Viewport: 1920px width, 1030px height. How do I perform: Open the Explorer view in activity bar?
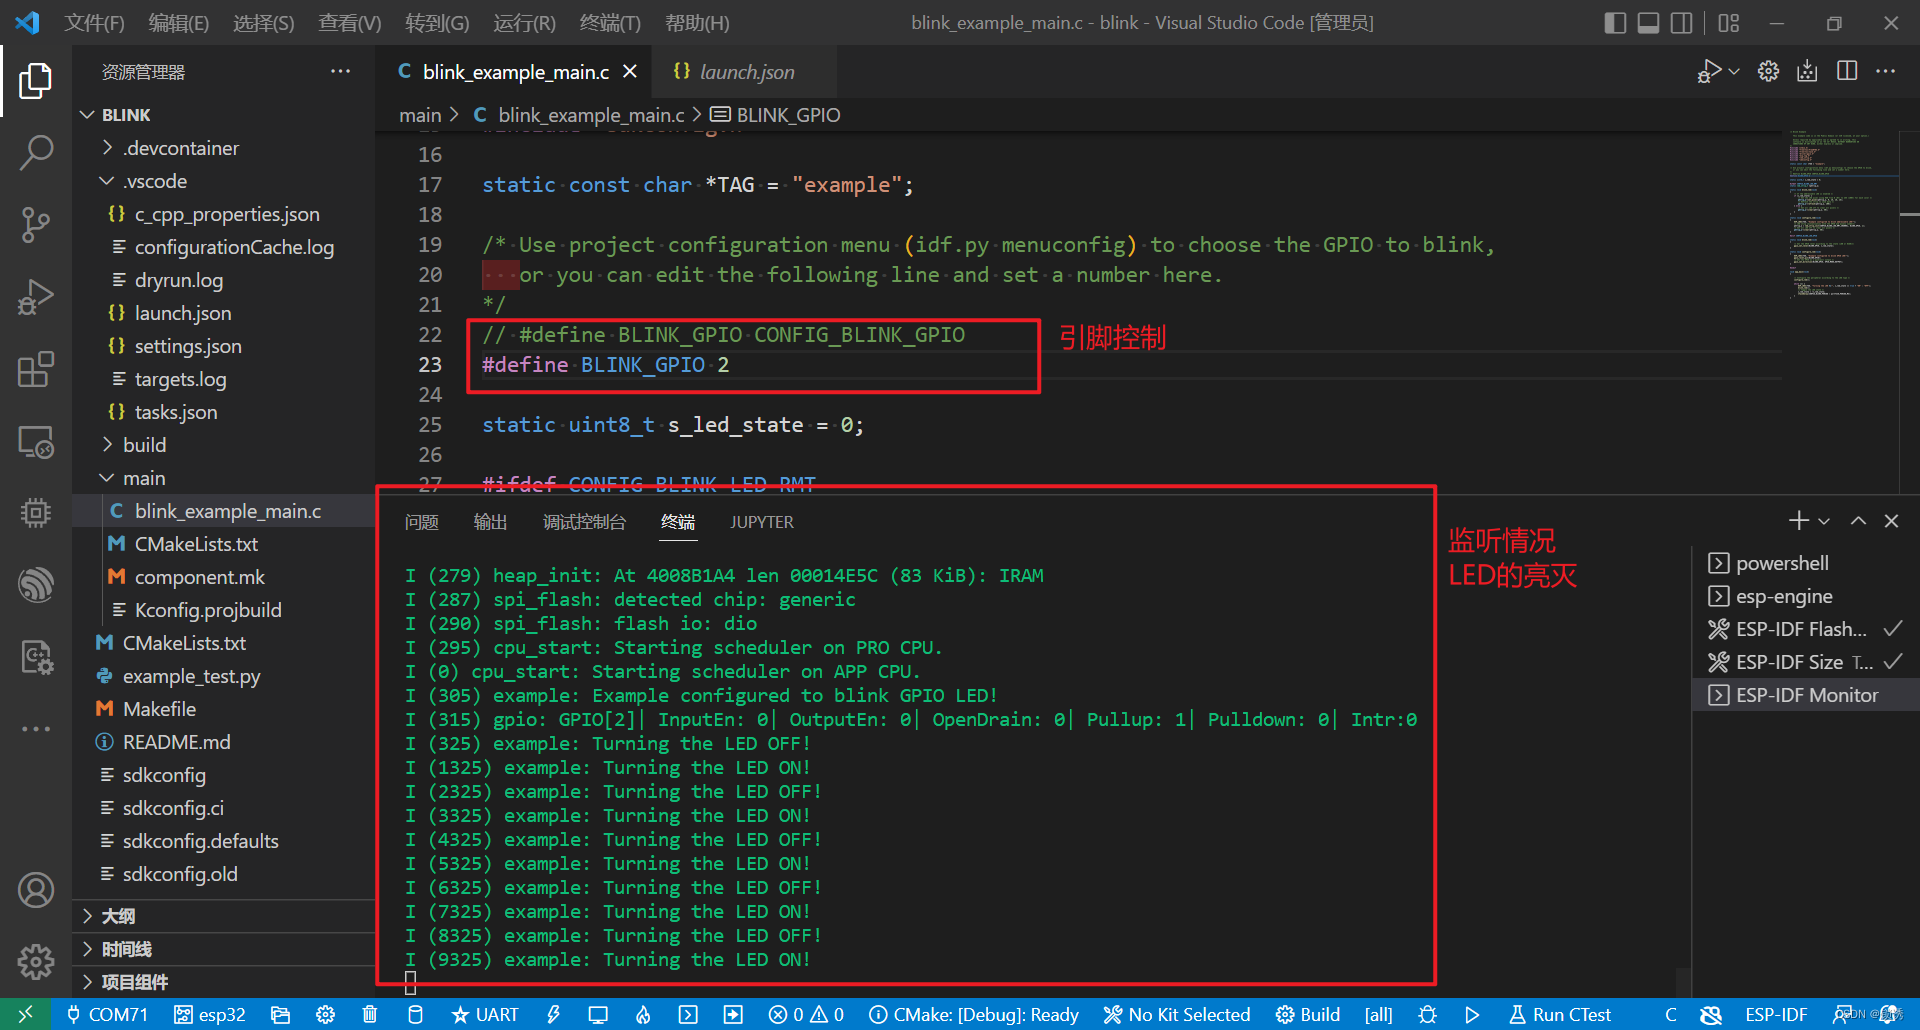click(x=36, y=81)
